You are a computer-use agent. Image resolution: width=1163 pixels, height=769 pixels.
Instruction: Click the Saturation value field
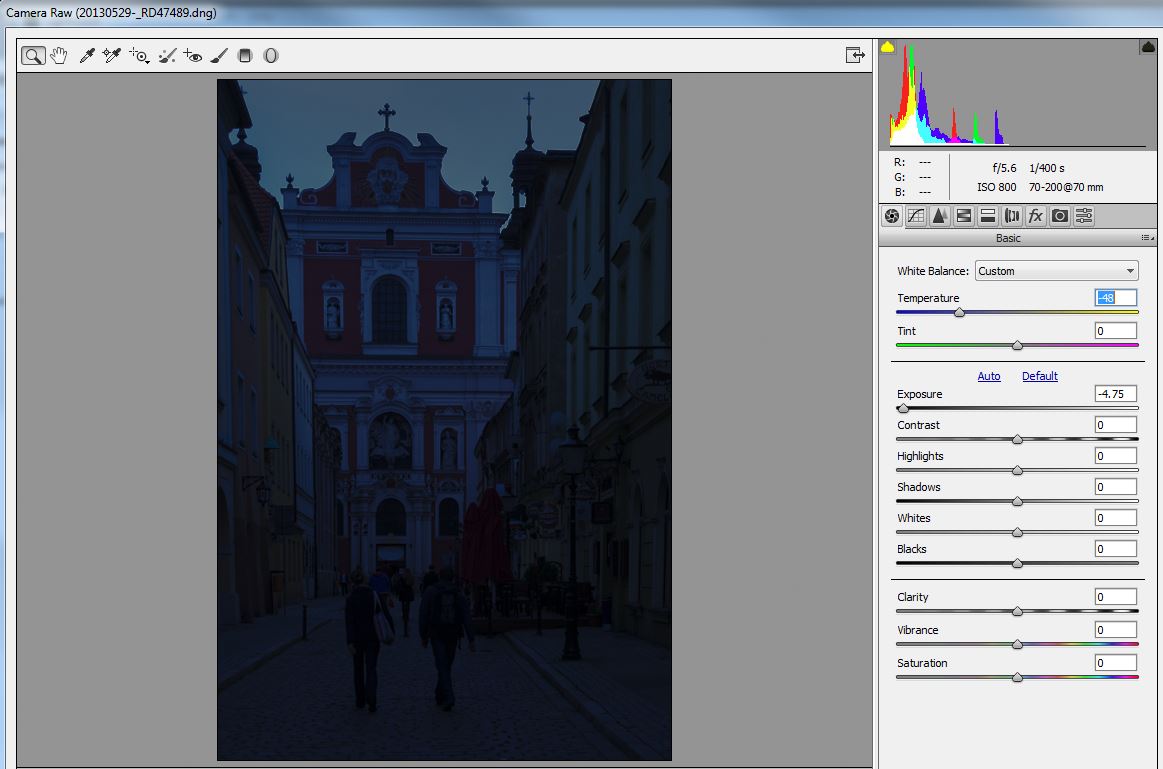[1116, 663]
